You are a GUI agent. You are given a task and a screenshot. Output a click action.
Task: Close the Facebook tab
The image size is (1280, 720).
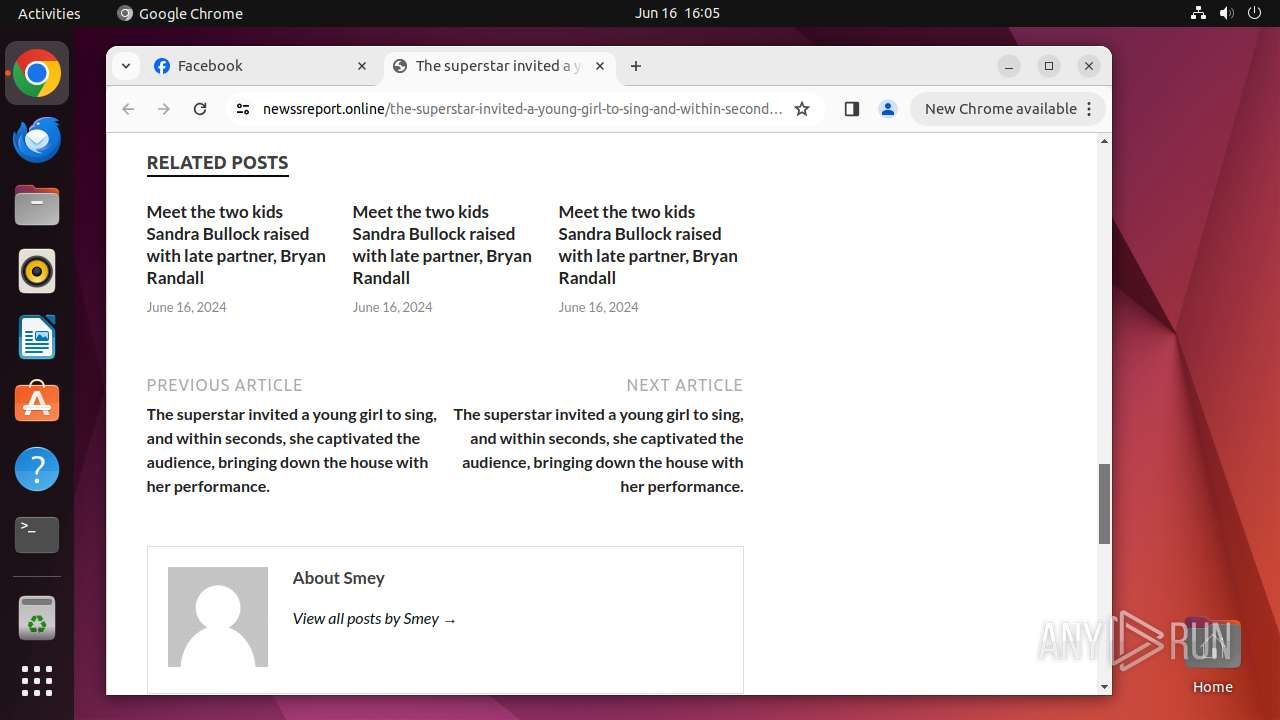click(x=362, y=66)
